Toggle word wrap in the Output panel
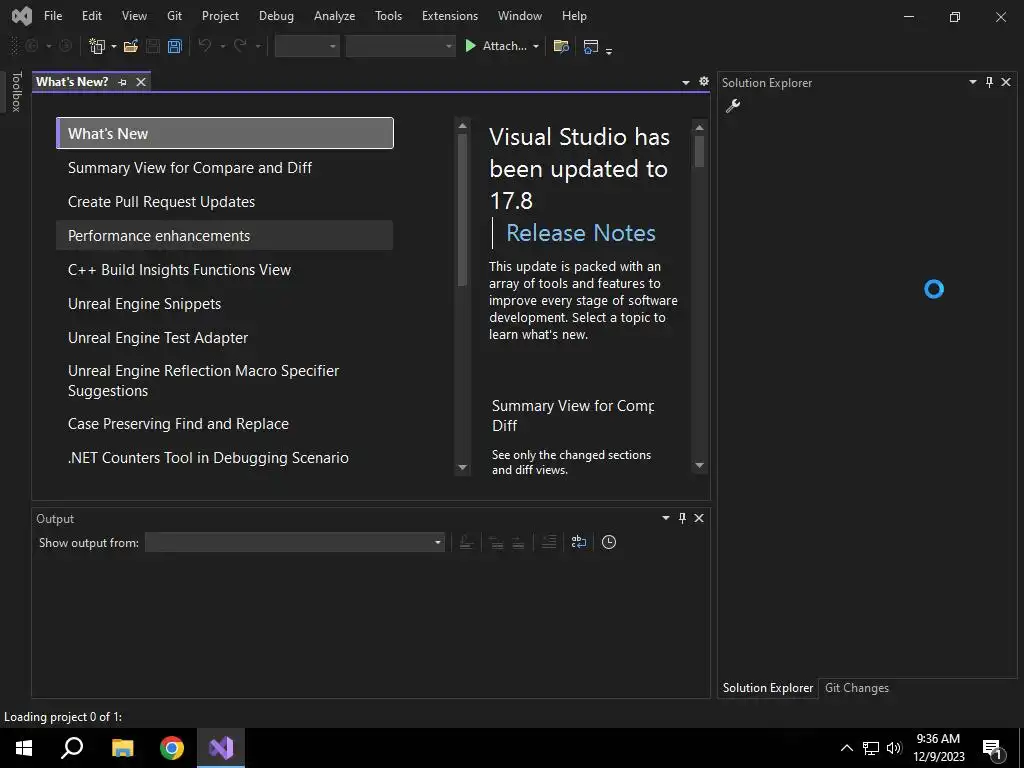 pyautogui.click(x=579, y=542)
